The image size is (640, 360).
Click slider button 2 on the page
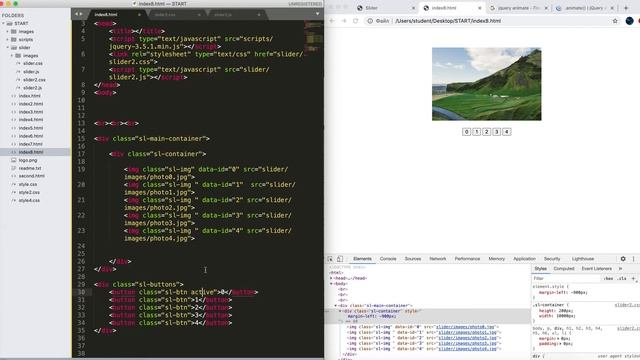487,132
